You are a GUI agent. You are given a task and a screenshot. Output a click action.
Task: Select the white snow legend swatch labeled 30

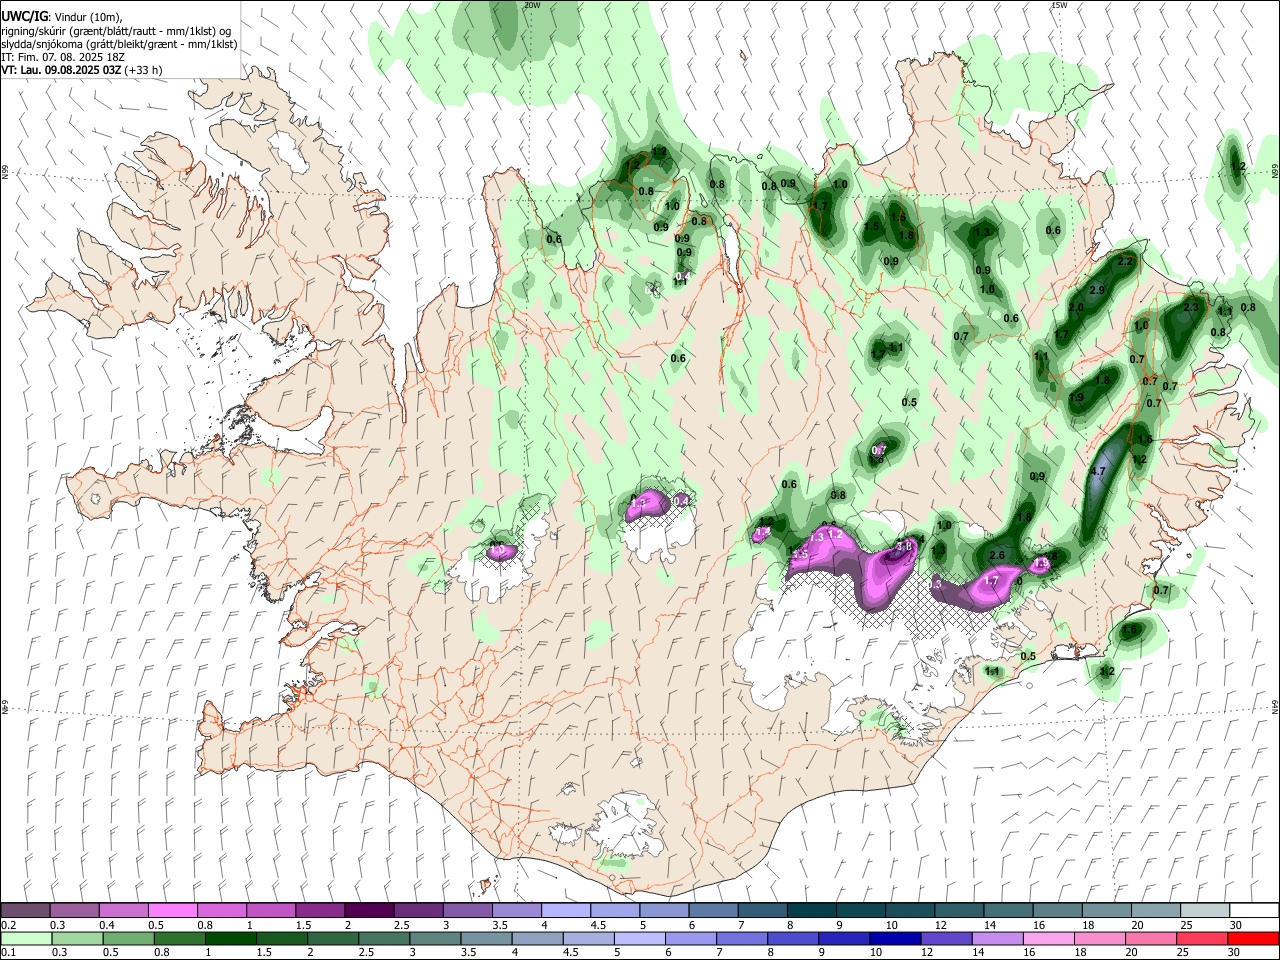[x=1254, y=911]
